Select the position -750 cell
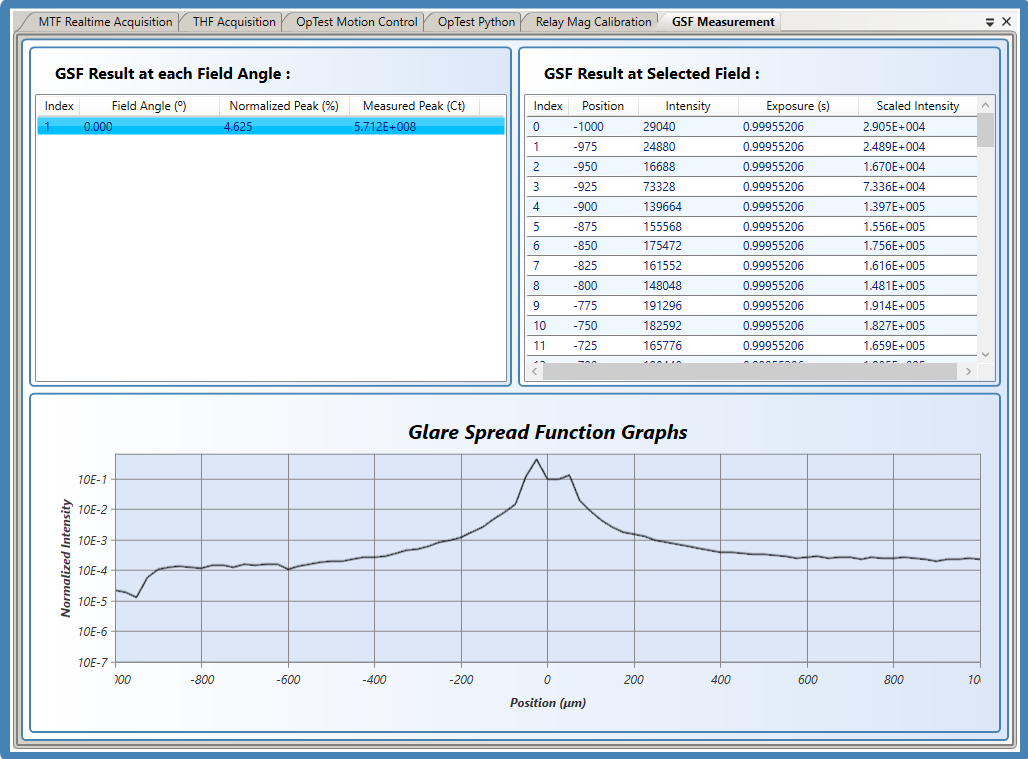This screenshot has height=759, width=1028. [x=585, y=326]
